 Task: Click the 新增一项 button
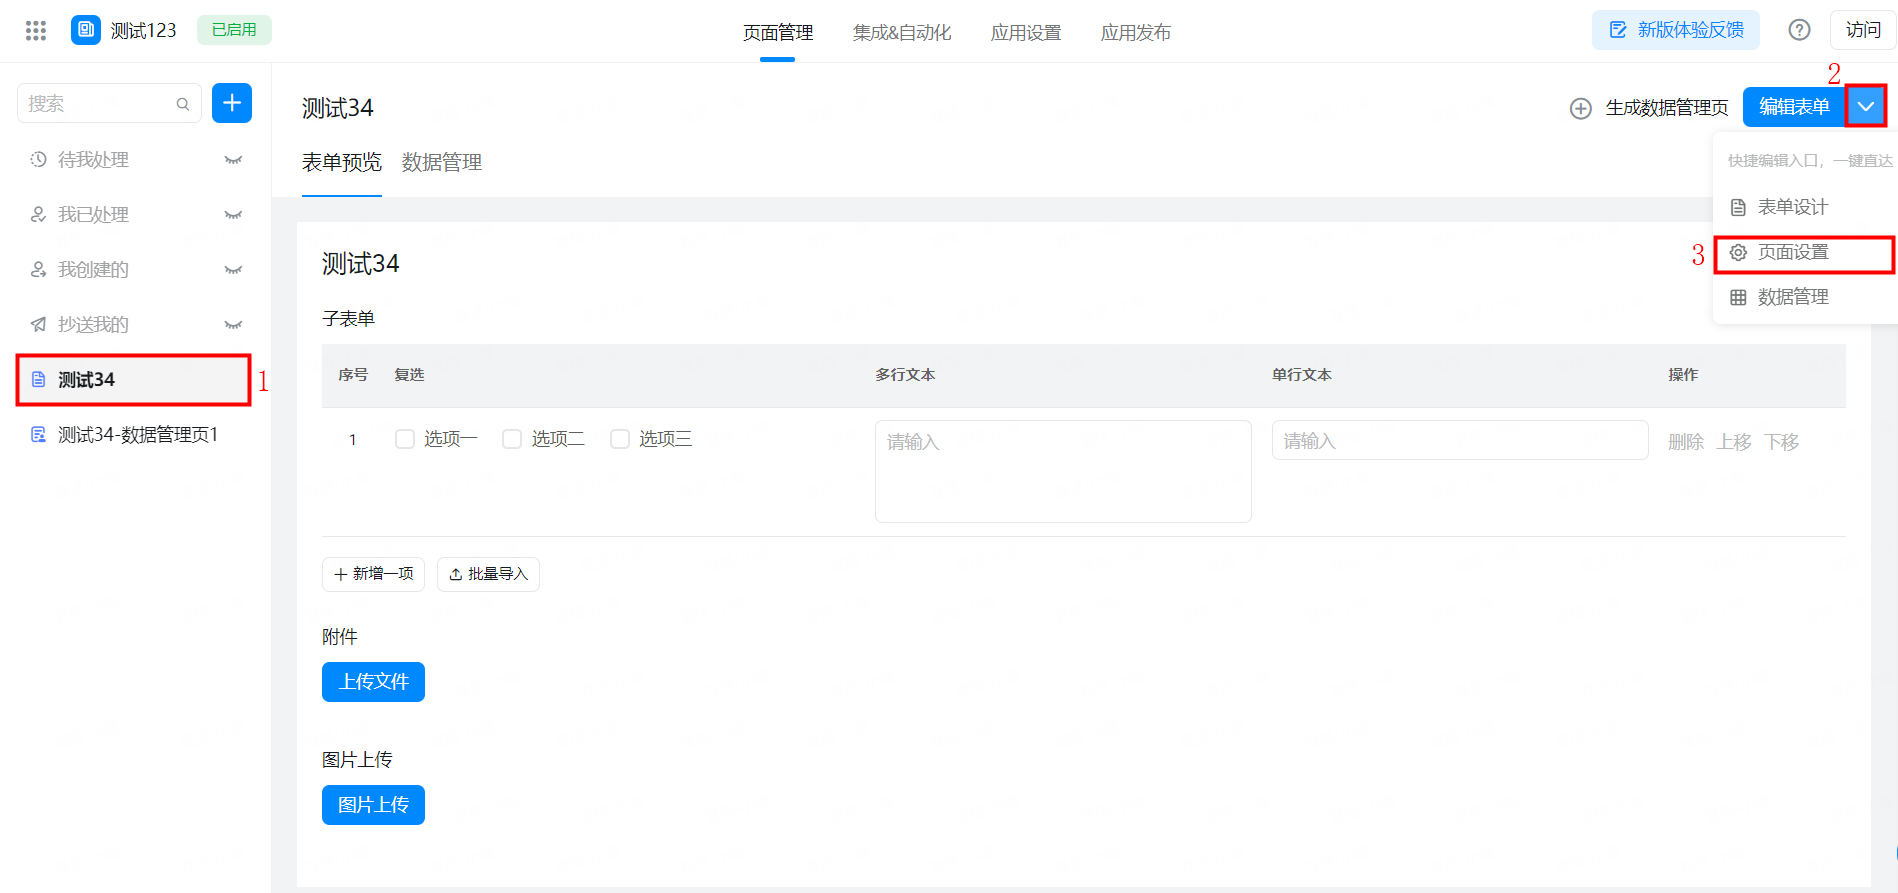373,574
